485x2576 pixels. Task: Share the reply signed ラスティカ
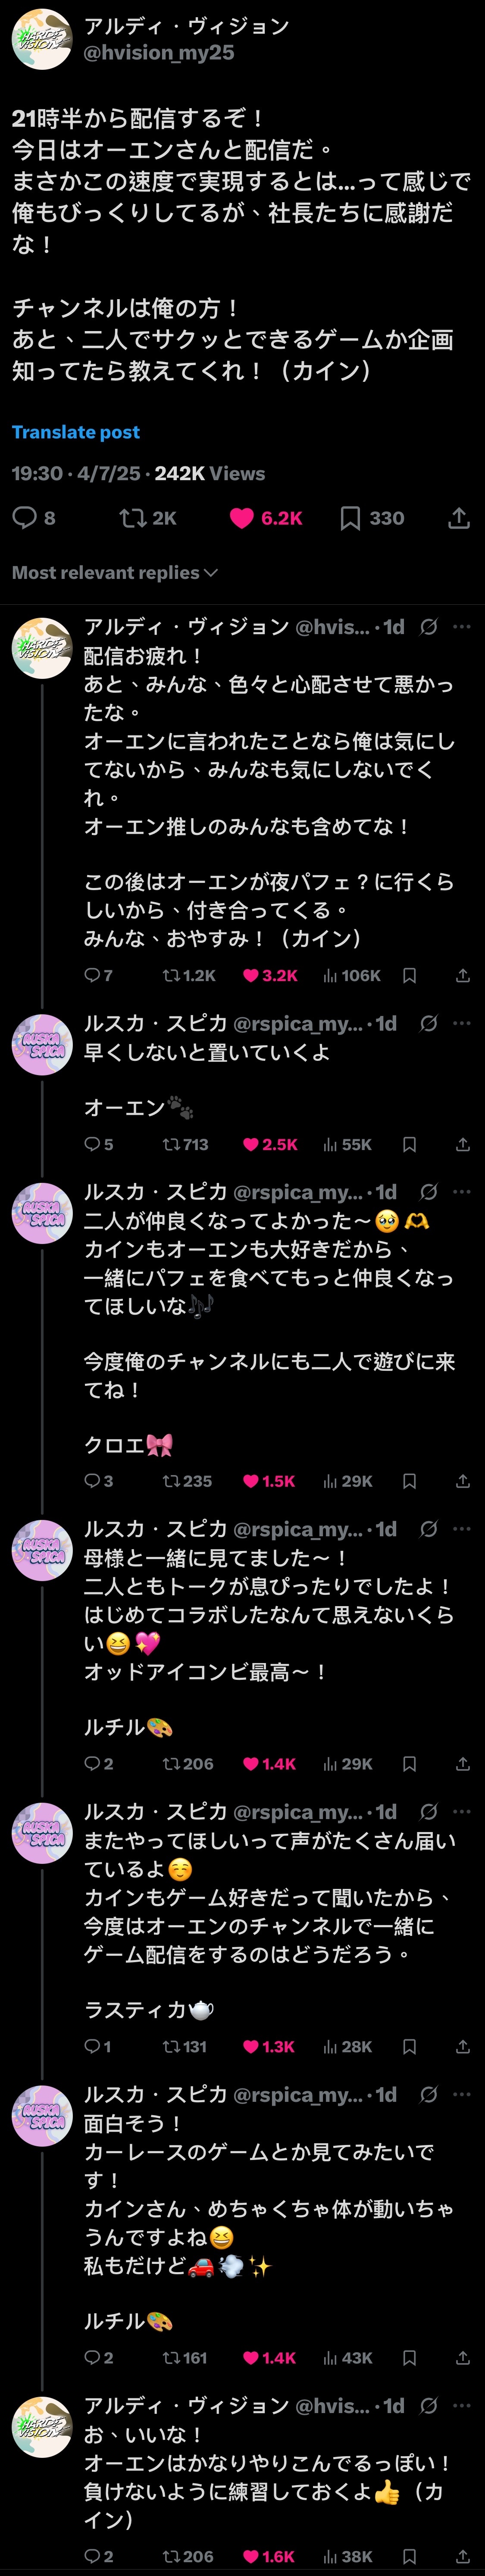(x=462, y=2046)
